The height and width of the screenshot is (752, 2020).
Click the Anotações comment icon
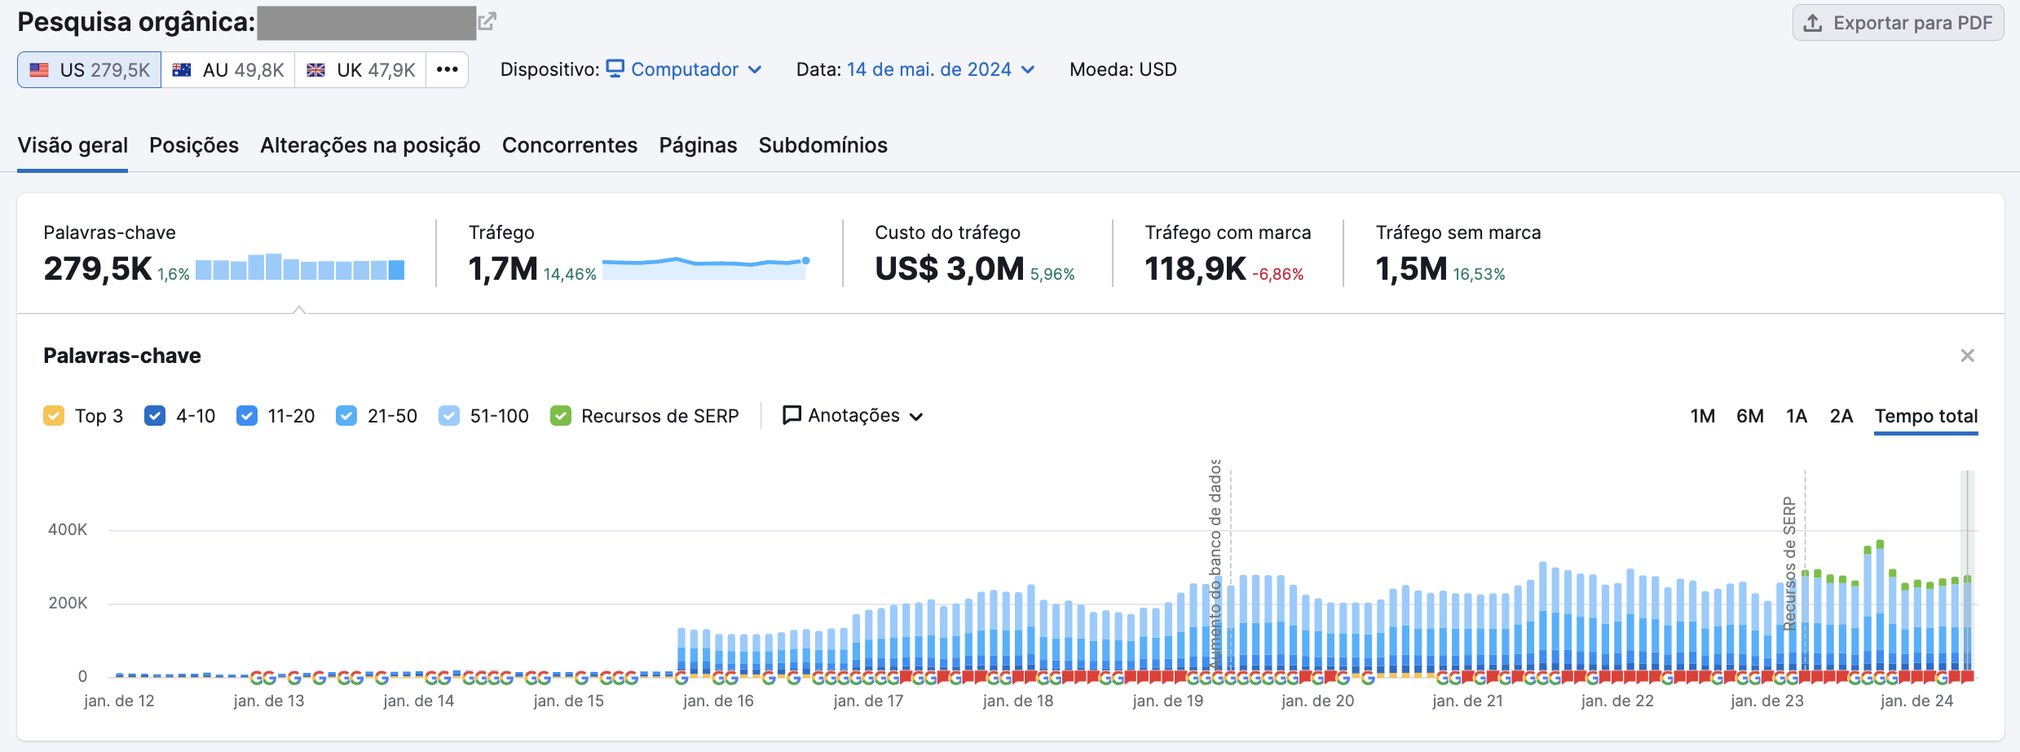click(791, 415)
